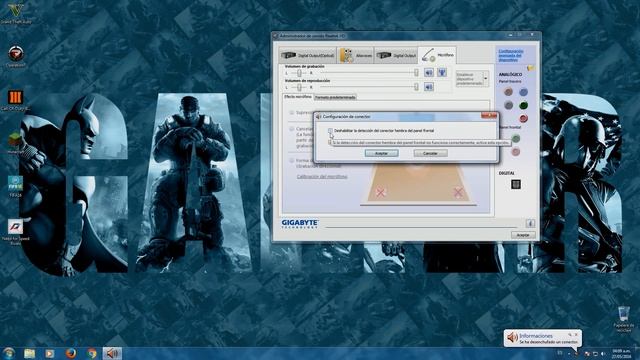Image resolution: width=640 pixels, height=360 pixels.
Task: Click the Realtek audio taskbar button
Action: [x=112, y=353]
